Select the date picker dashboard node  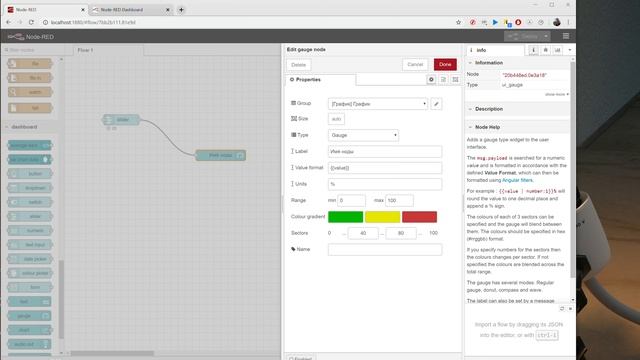point(30,259)
